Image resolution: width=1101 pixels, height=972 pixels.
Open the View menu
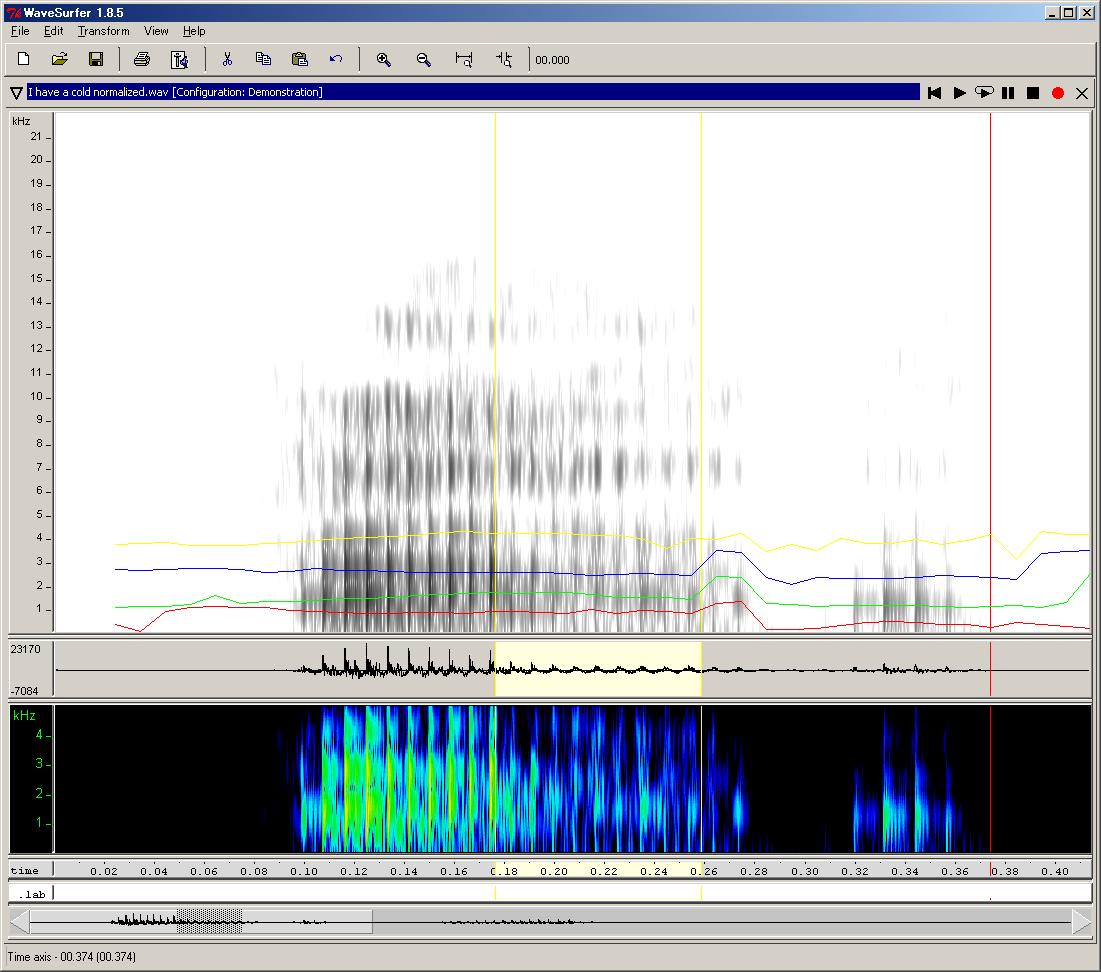(156, 31)
